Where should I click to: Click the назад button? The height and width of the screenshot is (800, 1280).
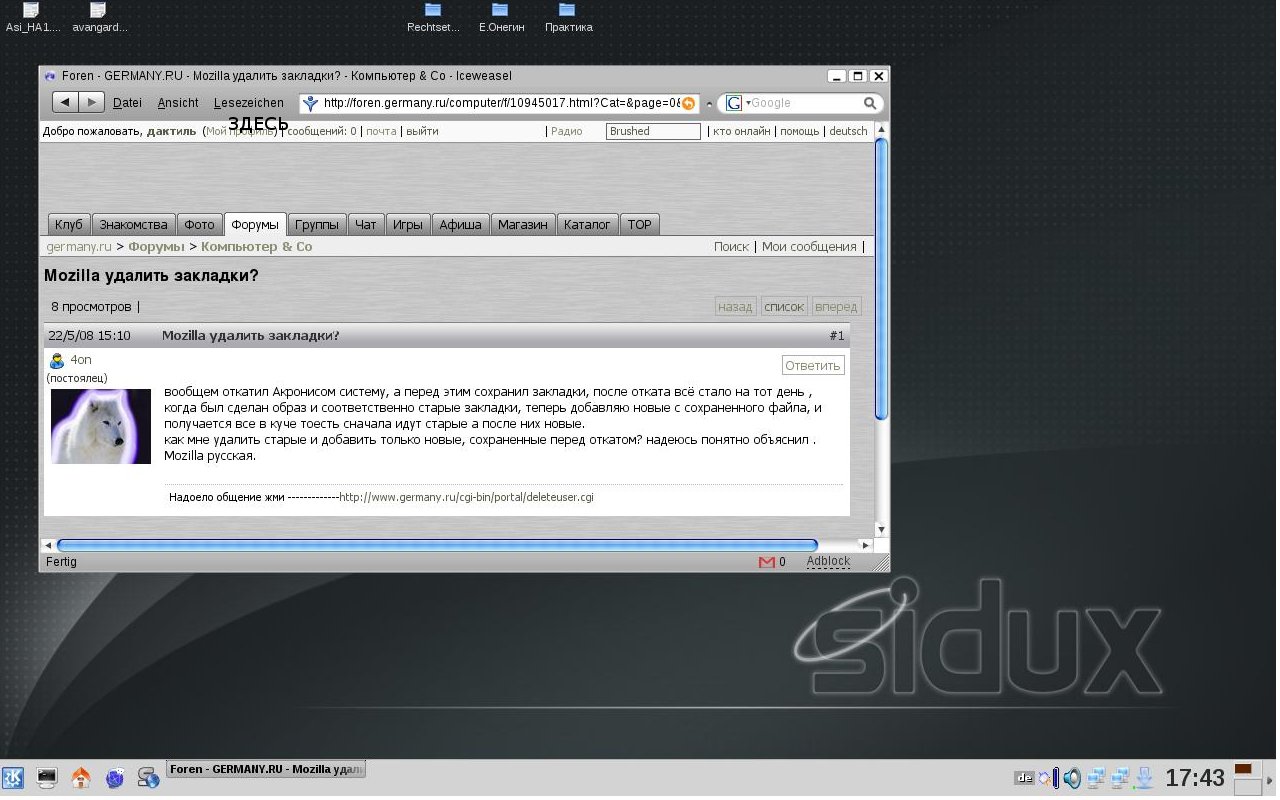(735, 307)
